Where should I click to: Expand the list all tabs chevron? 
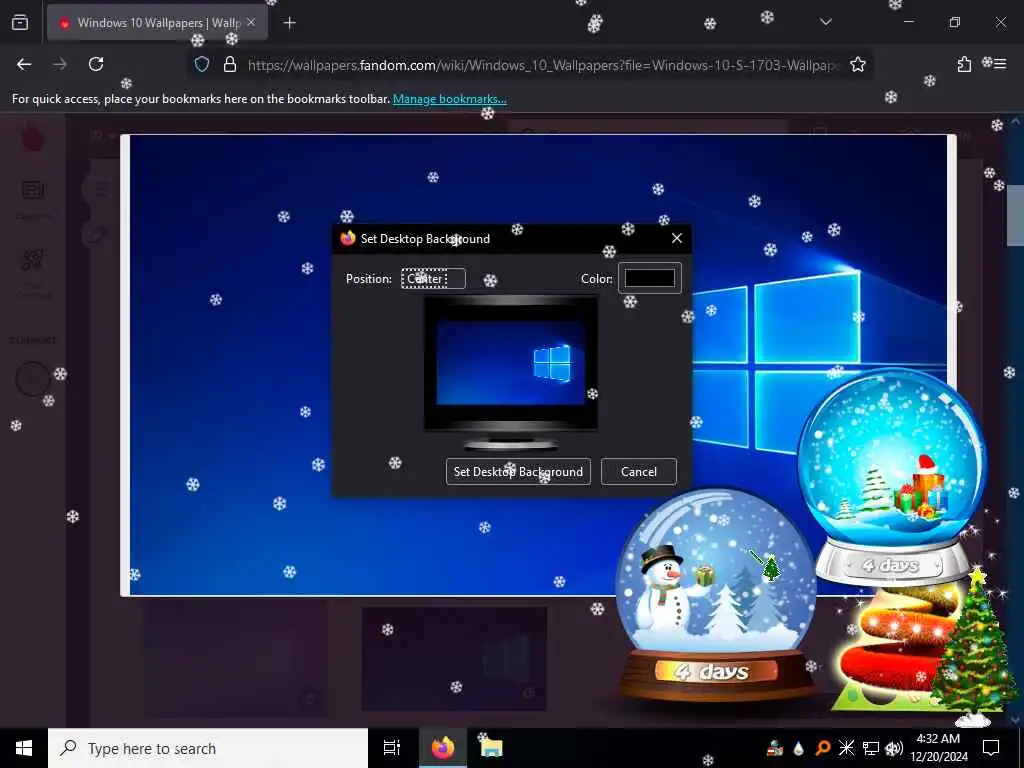[x=825, y=22]
